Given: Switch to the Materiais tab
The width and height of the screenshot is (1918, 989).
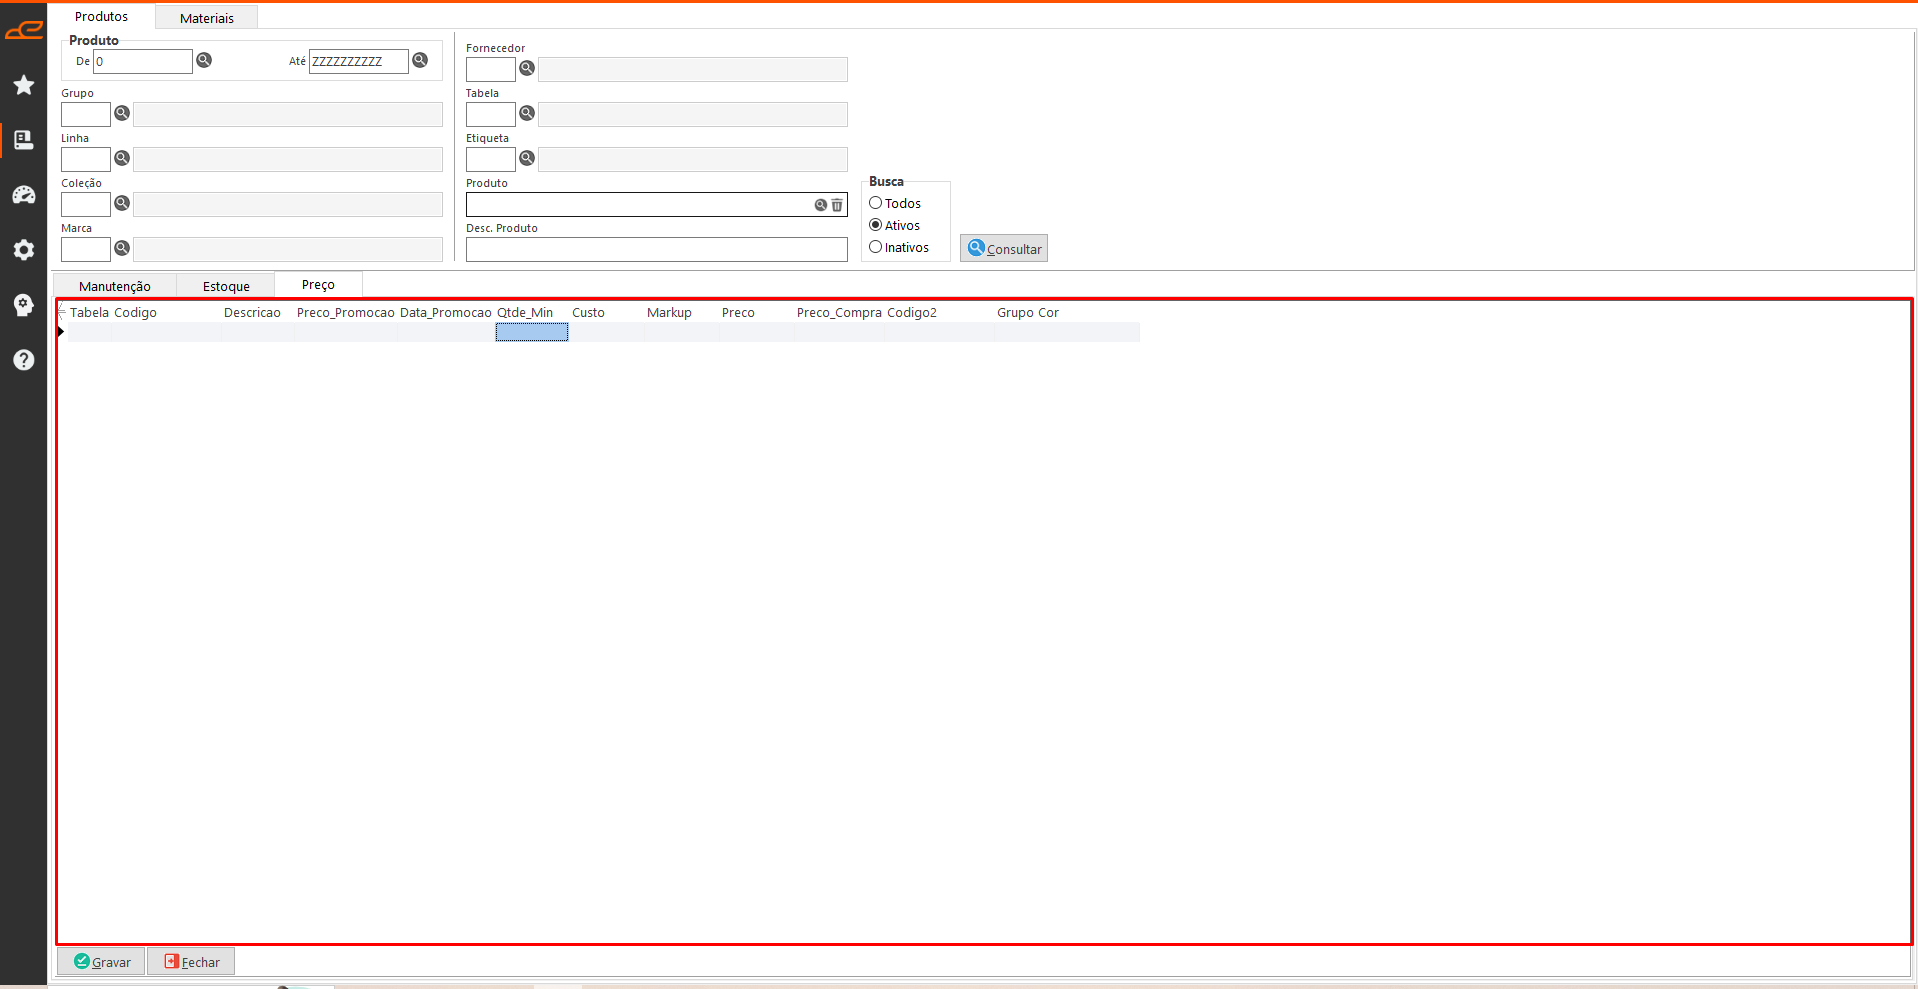Looking at the screenshot, I should (x=206, y=18).
